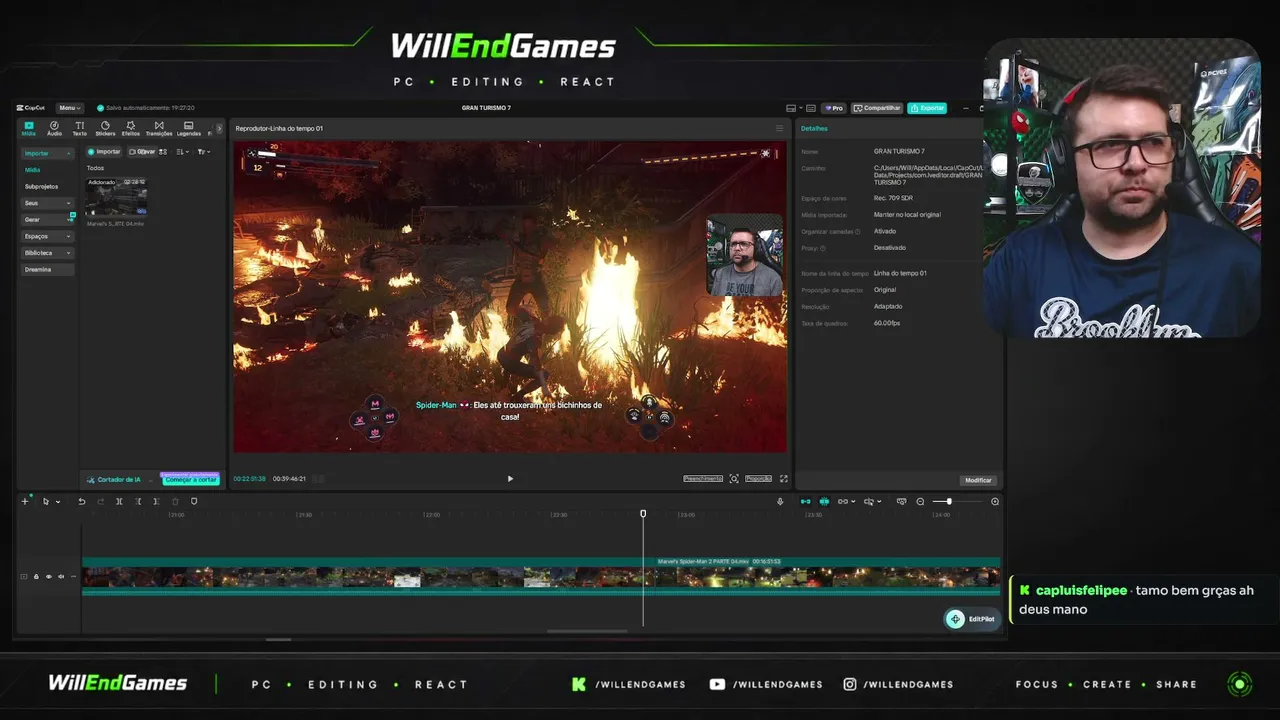The height and width of the screenshot is (720, 1280).
Task: Split the clip at the playhead
Action: (119, 501)
